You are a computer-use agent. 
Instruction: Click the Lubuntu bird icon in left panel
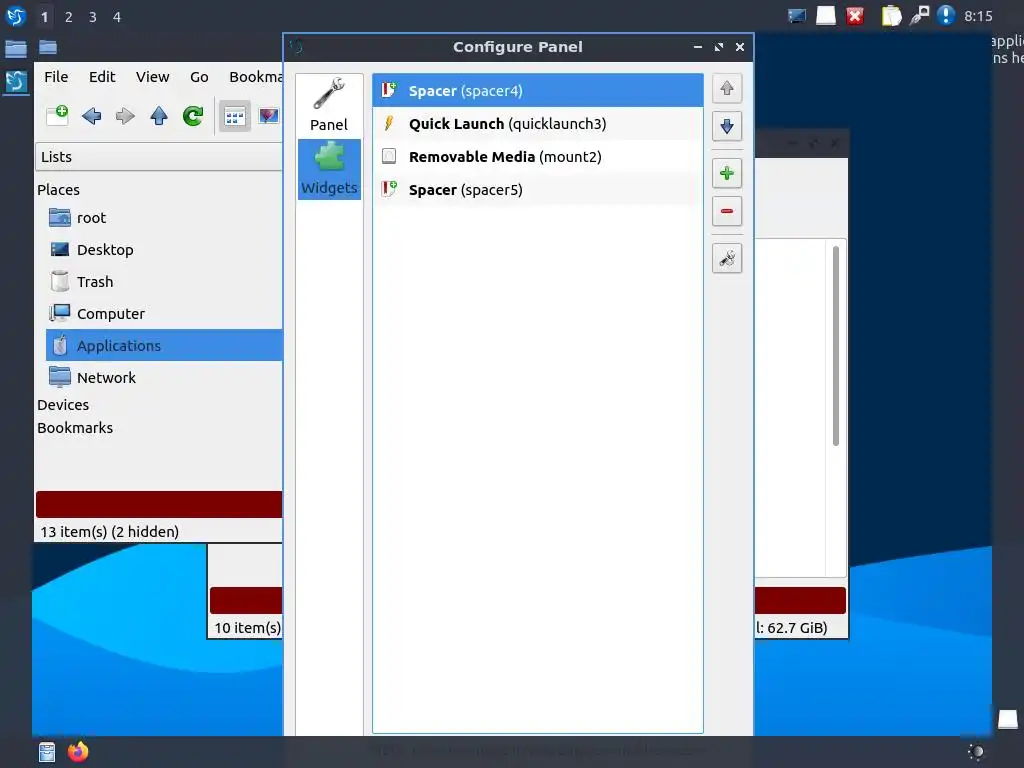point(16,82)
